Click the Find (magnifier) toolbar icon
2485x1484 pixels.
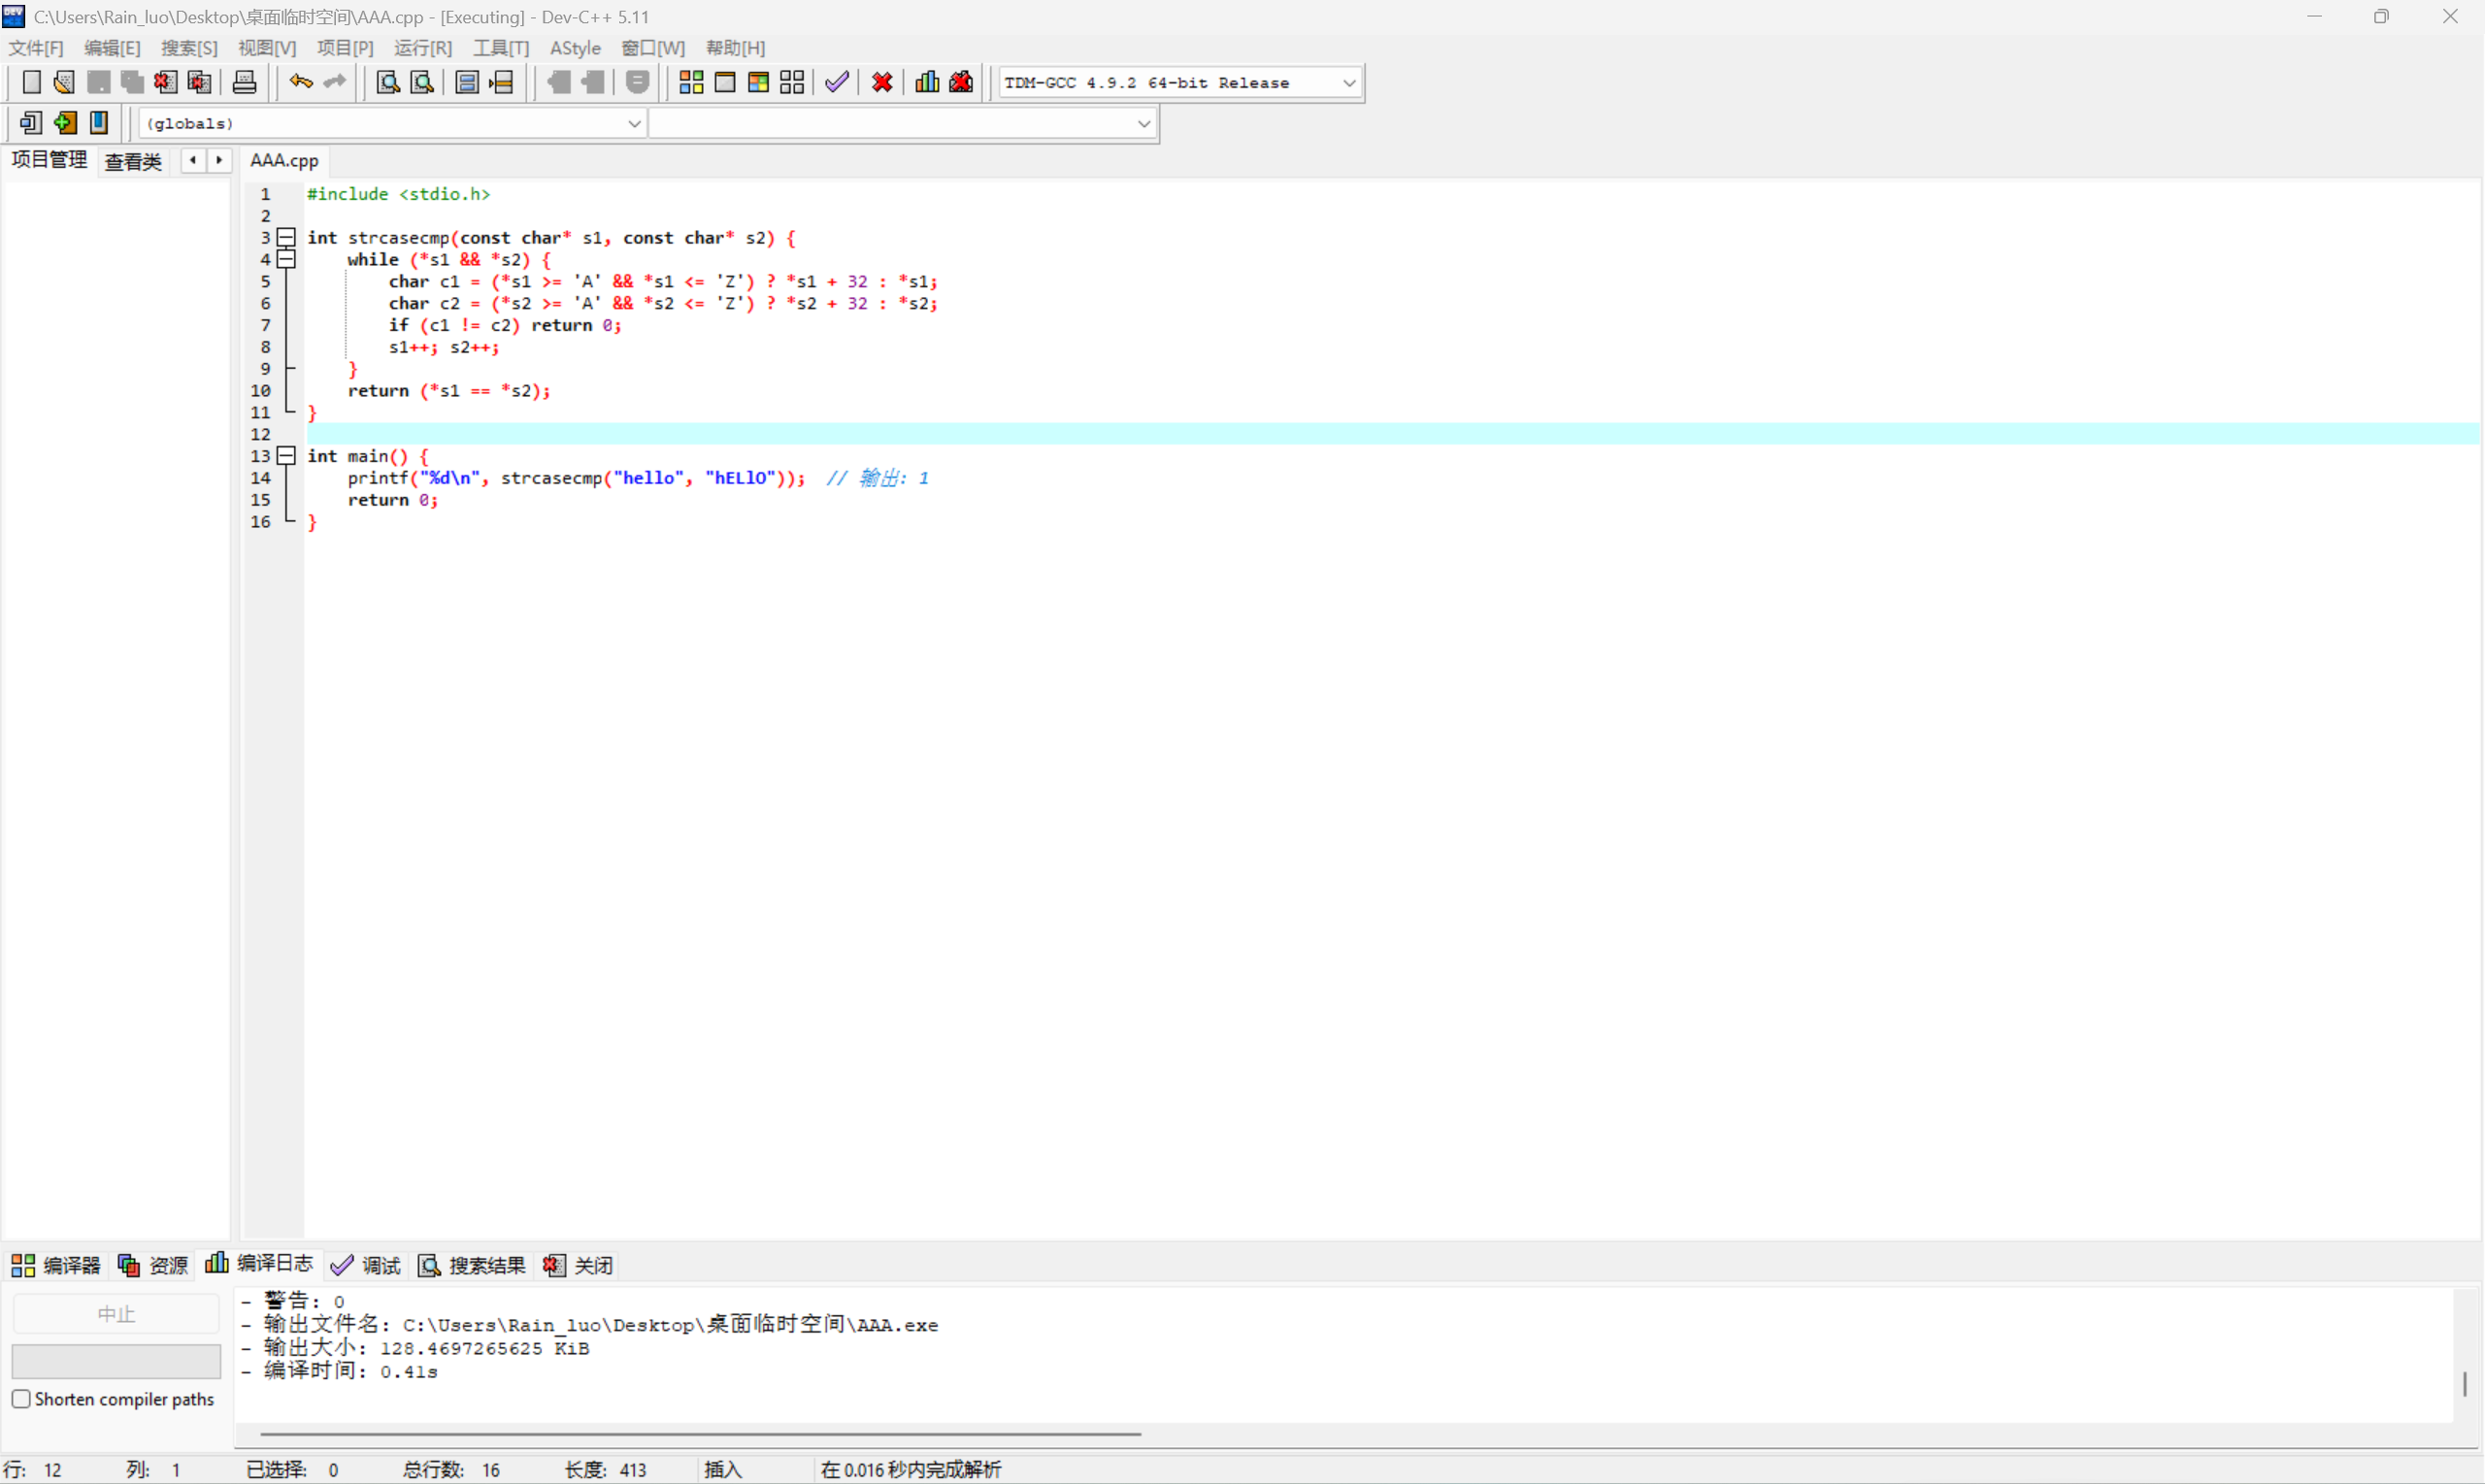tap(388, 82)
